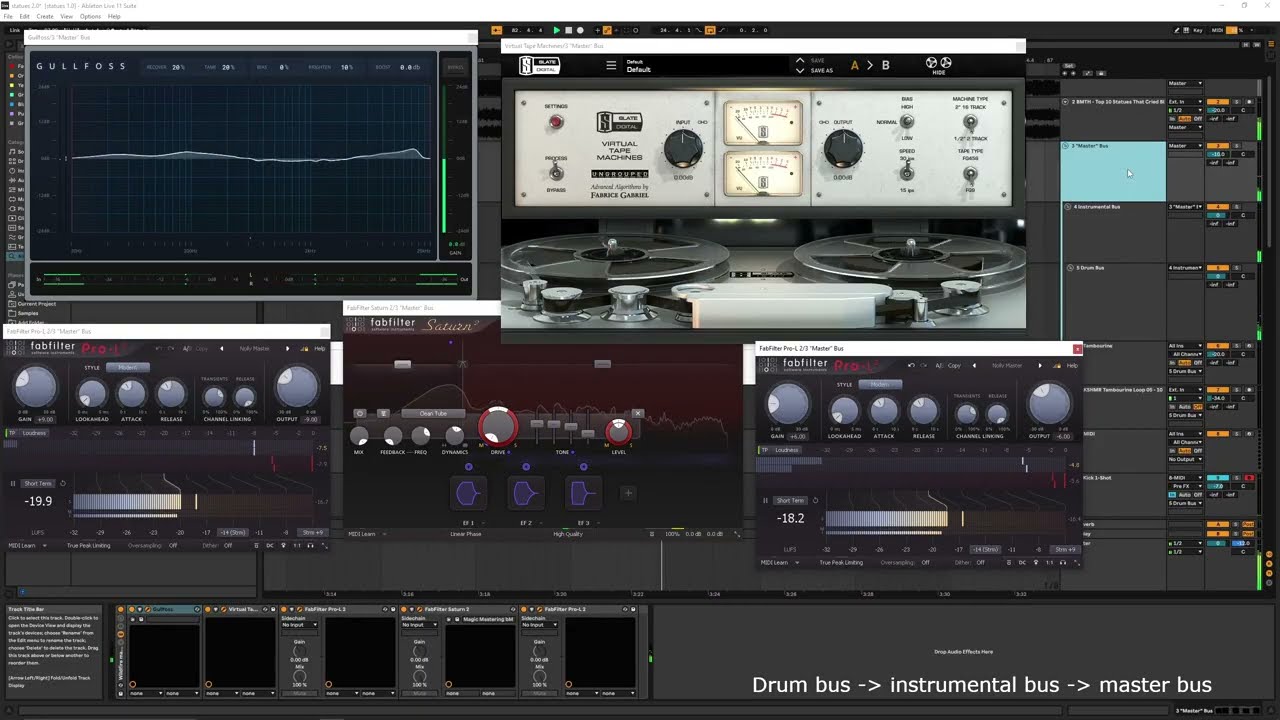
Task: Pause the meter in the Pro-L reading -18.2
Action: click(x=766, y=500)
